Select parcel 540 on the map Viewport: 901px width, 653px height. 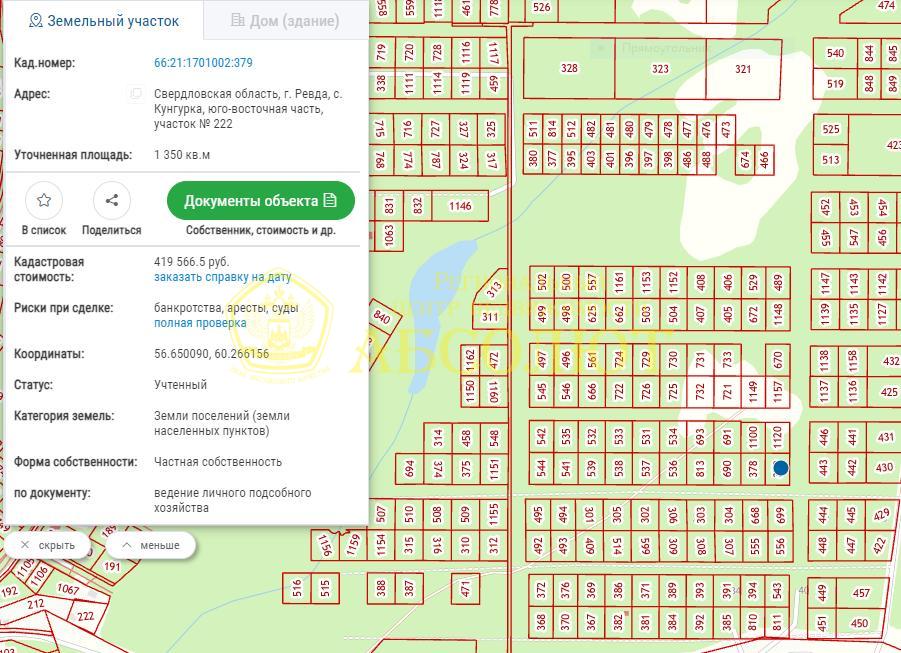click(835, 53)
